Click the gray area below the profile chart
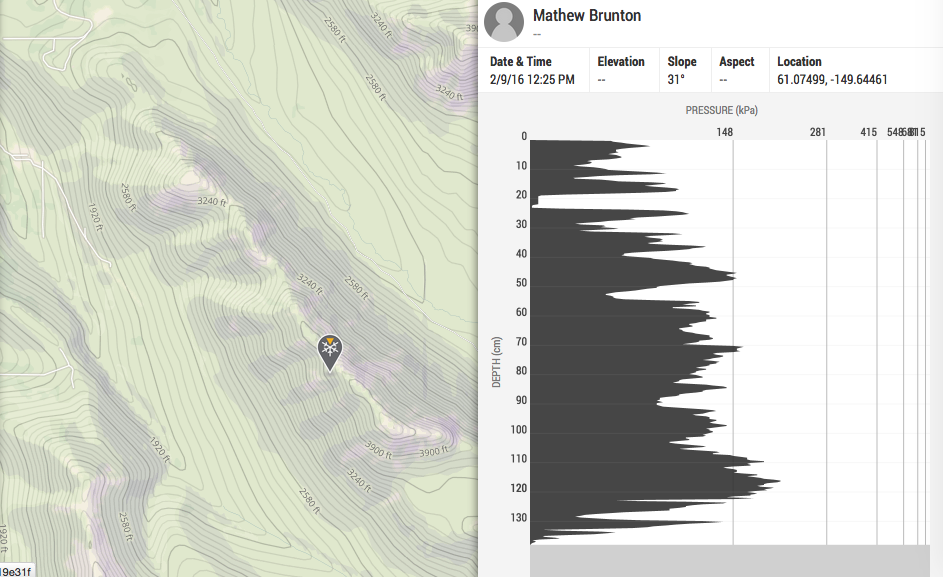 click(x=730, y=561)
